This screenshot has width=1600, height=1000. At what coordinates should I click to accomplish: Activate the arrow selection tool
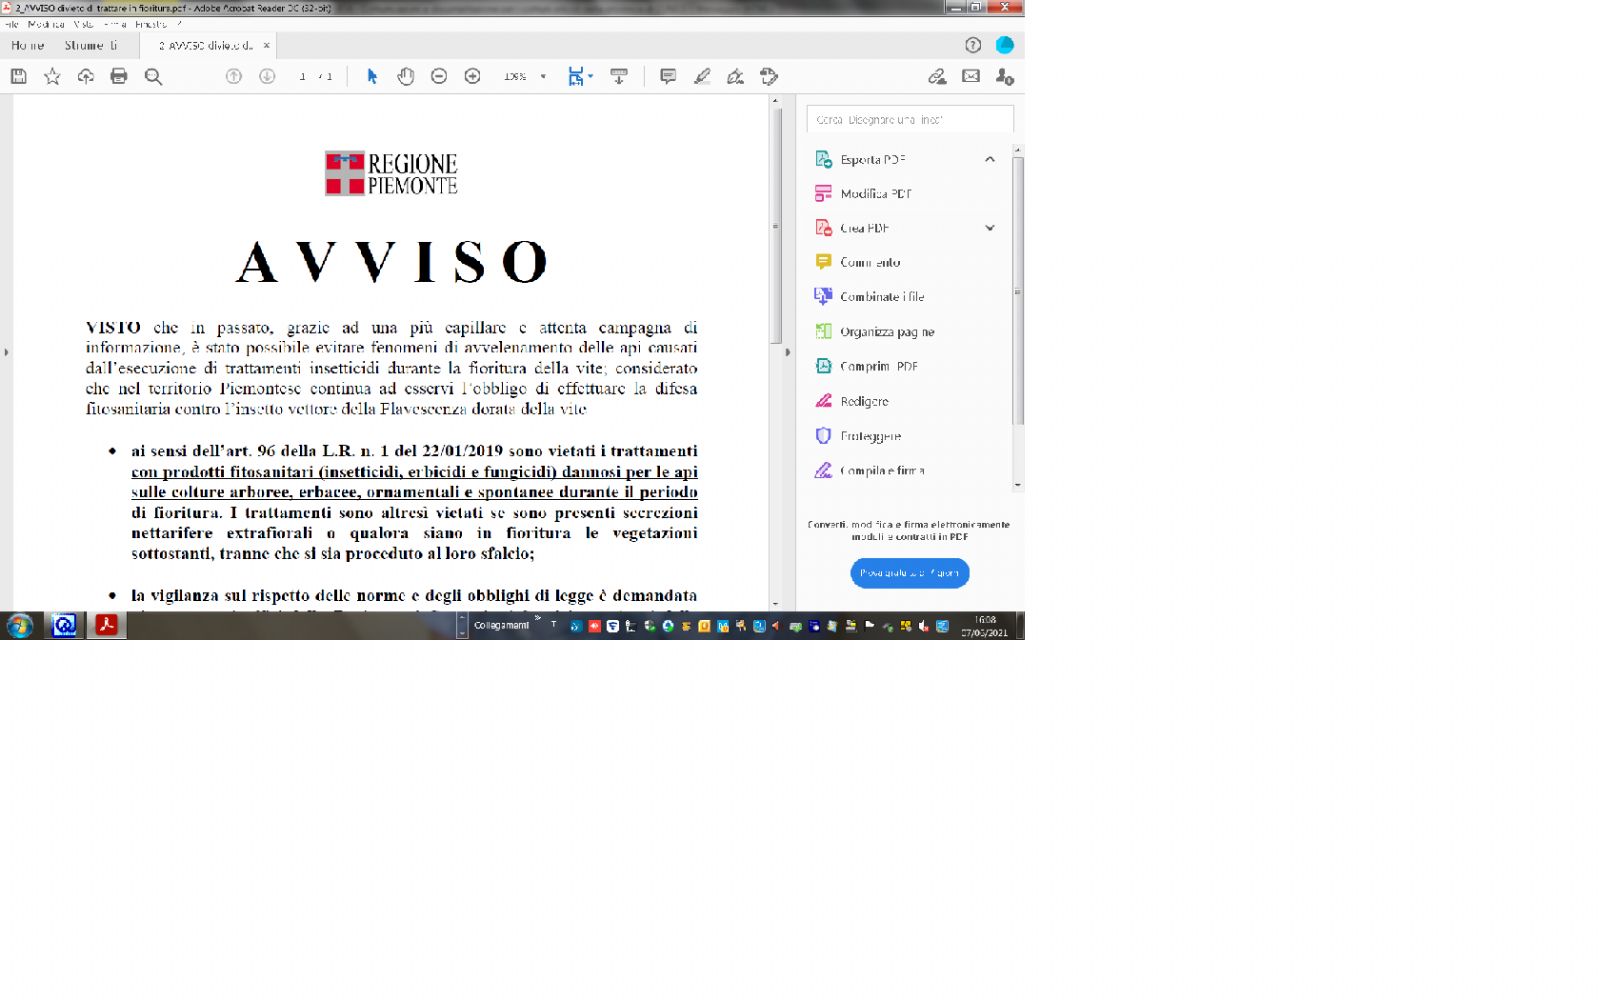point(372,77)
